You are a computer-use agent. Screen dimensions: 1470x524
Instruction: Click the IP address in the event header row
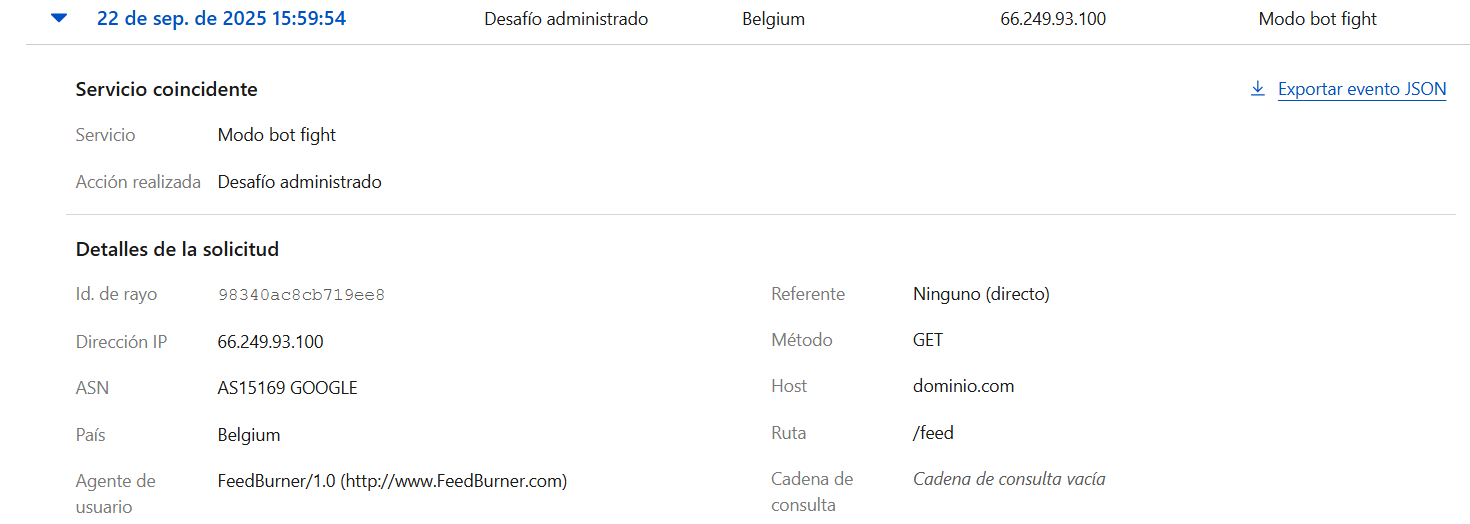(1052, 19)
